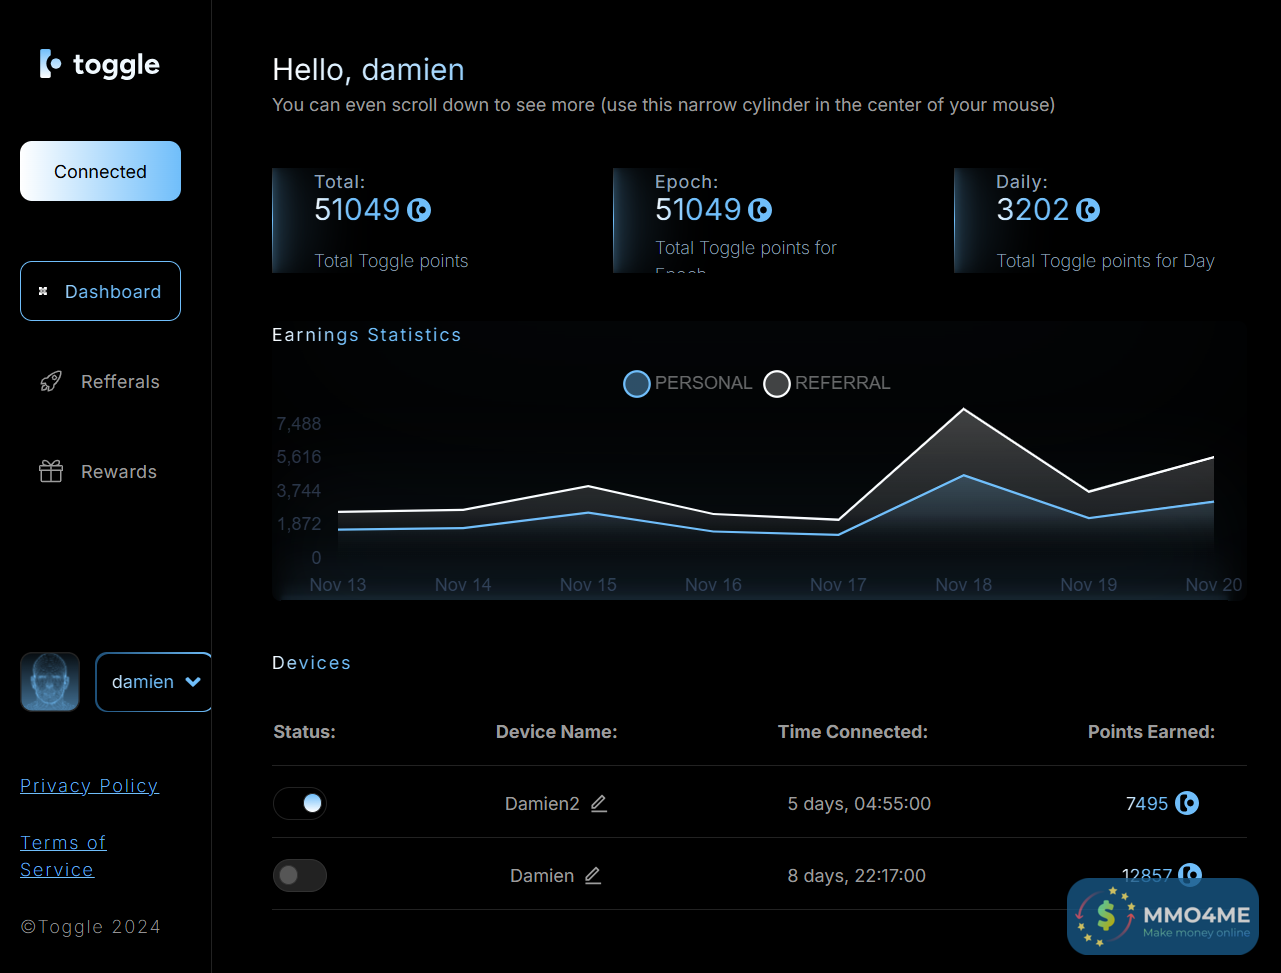1281x973 pixels.
Task: Click the 8 days, 22:17:00 time cell
Action: pos(857,875)
